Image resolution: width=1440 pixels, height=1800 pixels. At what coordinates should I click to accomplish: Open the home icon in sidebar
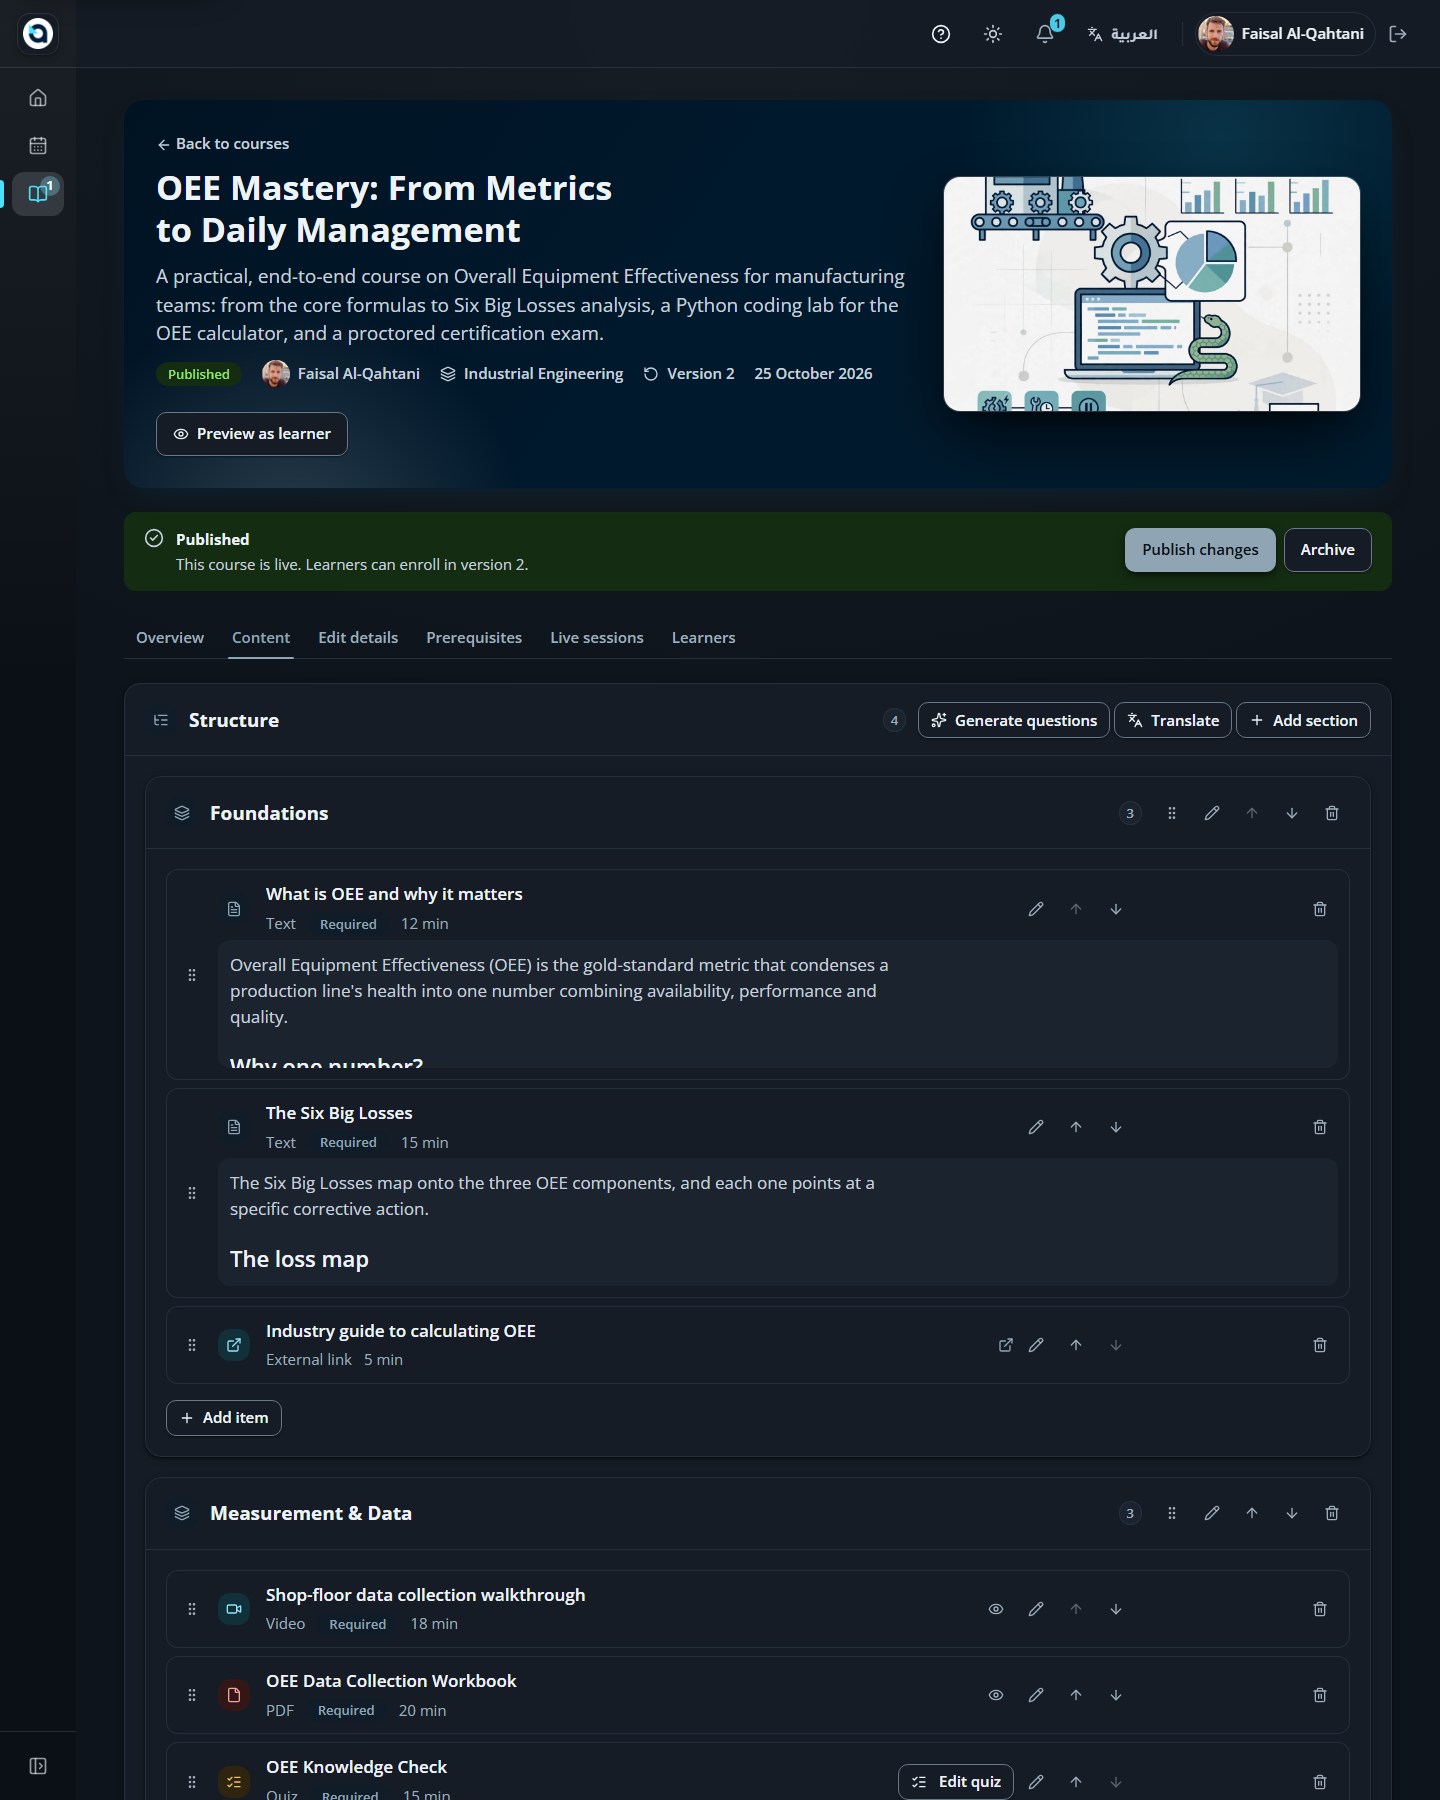coord(38,98)
